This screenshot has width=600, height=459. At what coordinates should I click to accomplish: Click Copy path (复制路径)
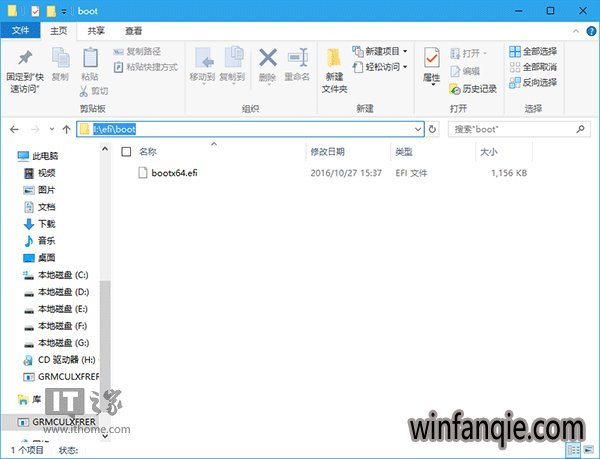137,51
